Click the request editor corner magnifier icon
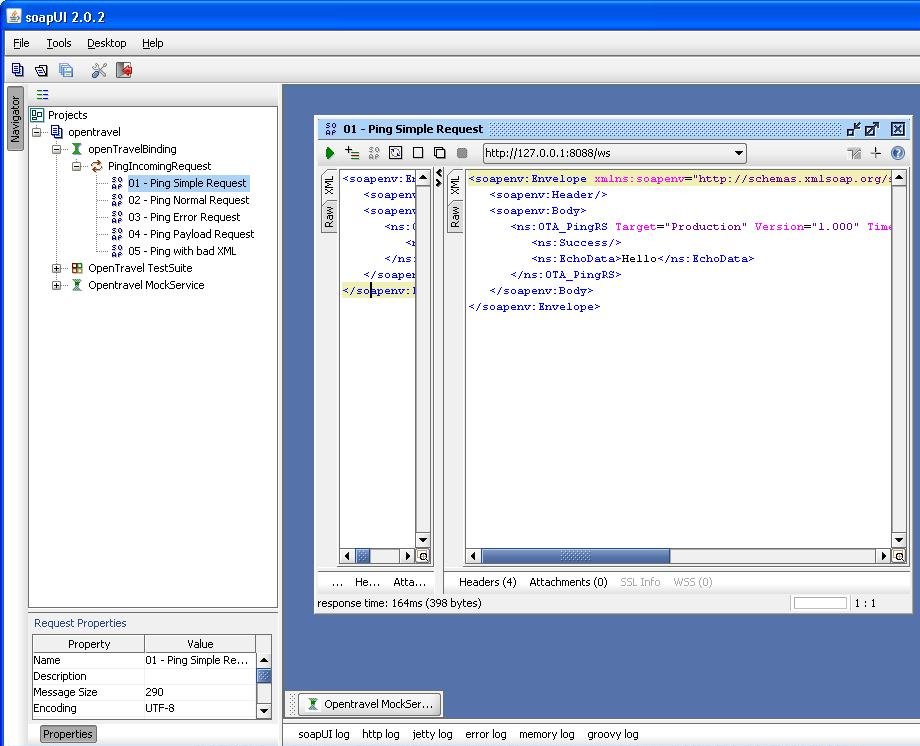The height and width of the screenshot is (746, 920). (x=423, y=555)
